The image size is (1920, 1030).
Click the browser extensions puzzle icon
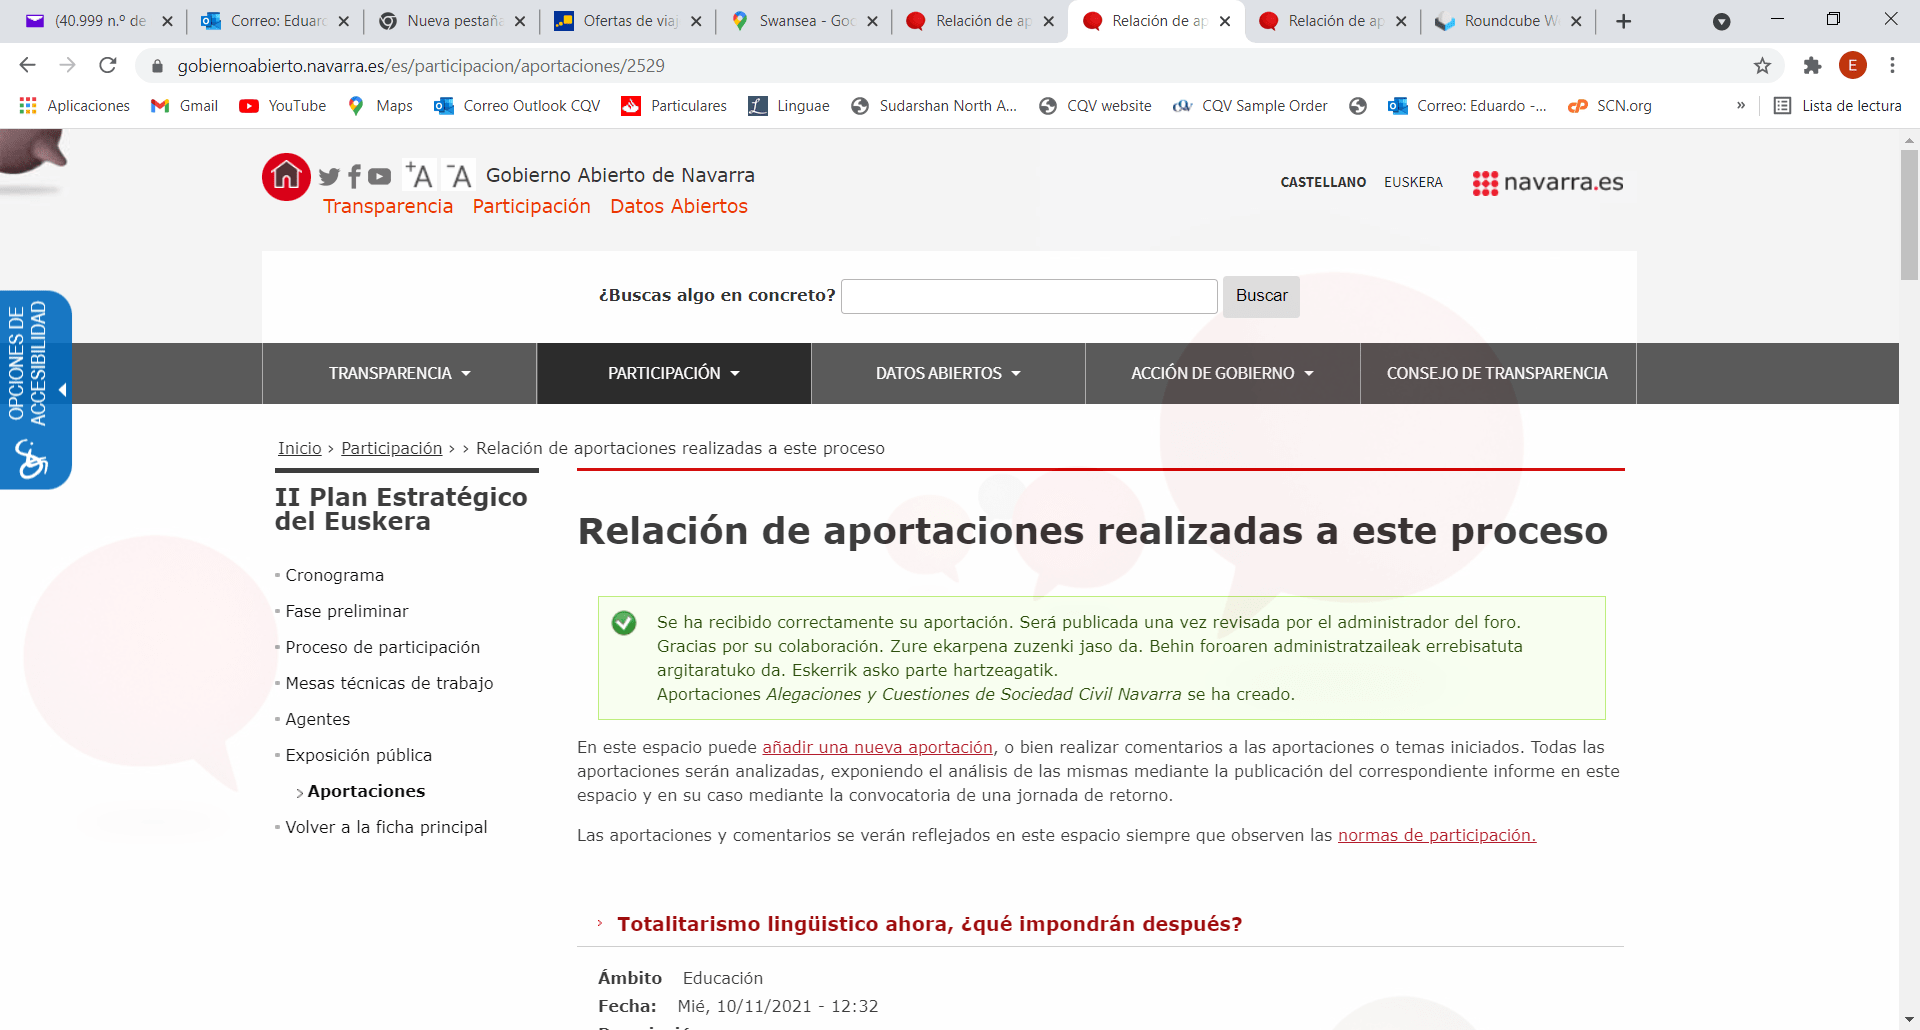[1811, 66]
